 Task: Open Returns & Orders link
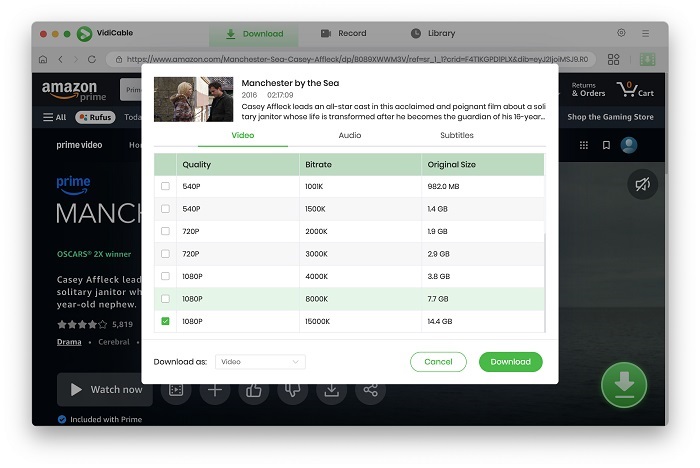(x=588, y=89)
